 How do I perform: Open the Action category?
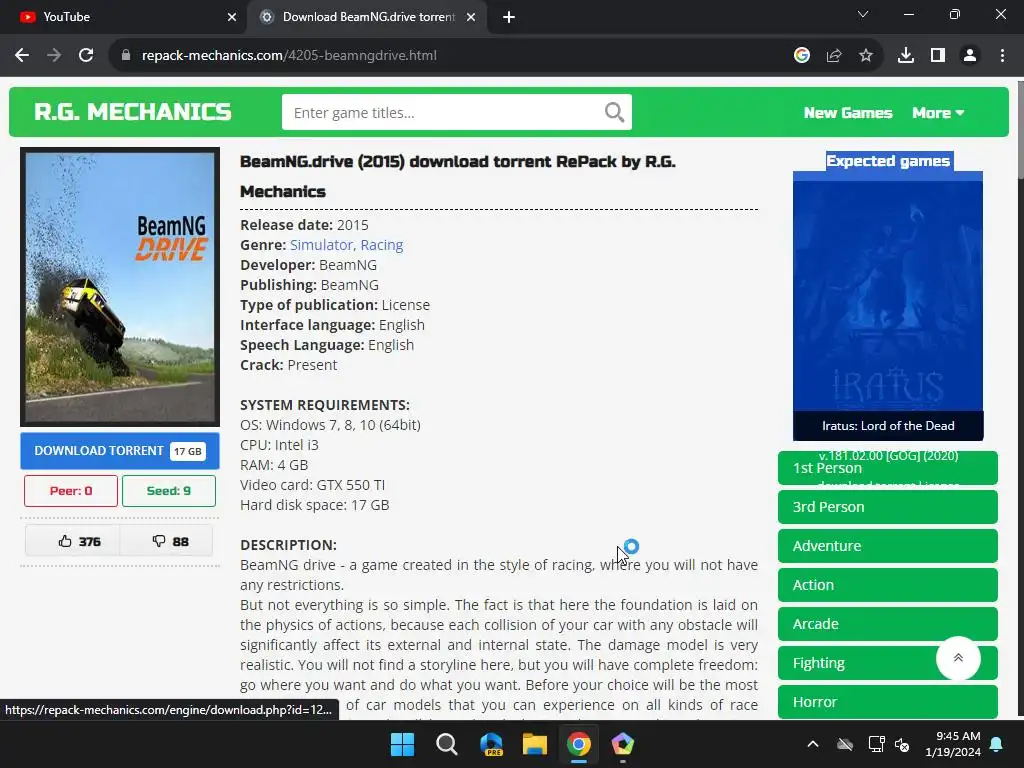coord(888,585)
